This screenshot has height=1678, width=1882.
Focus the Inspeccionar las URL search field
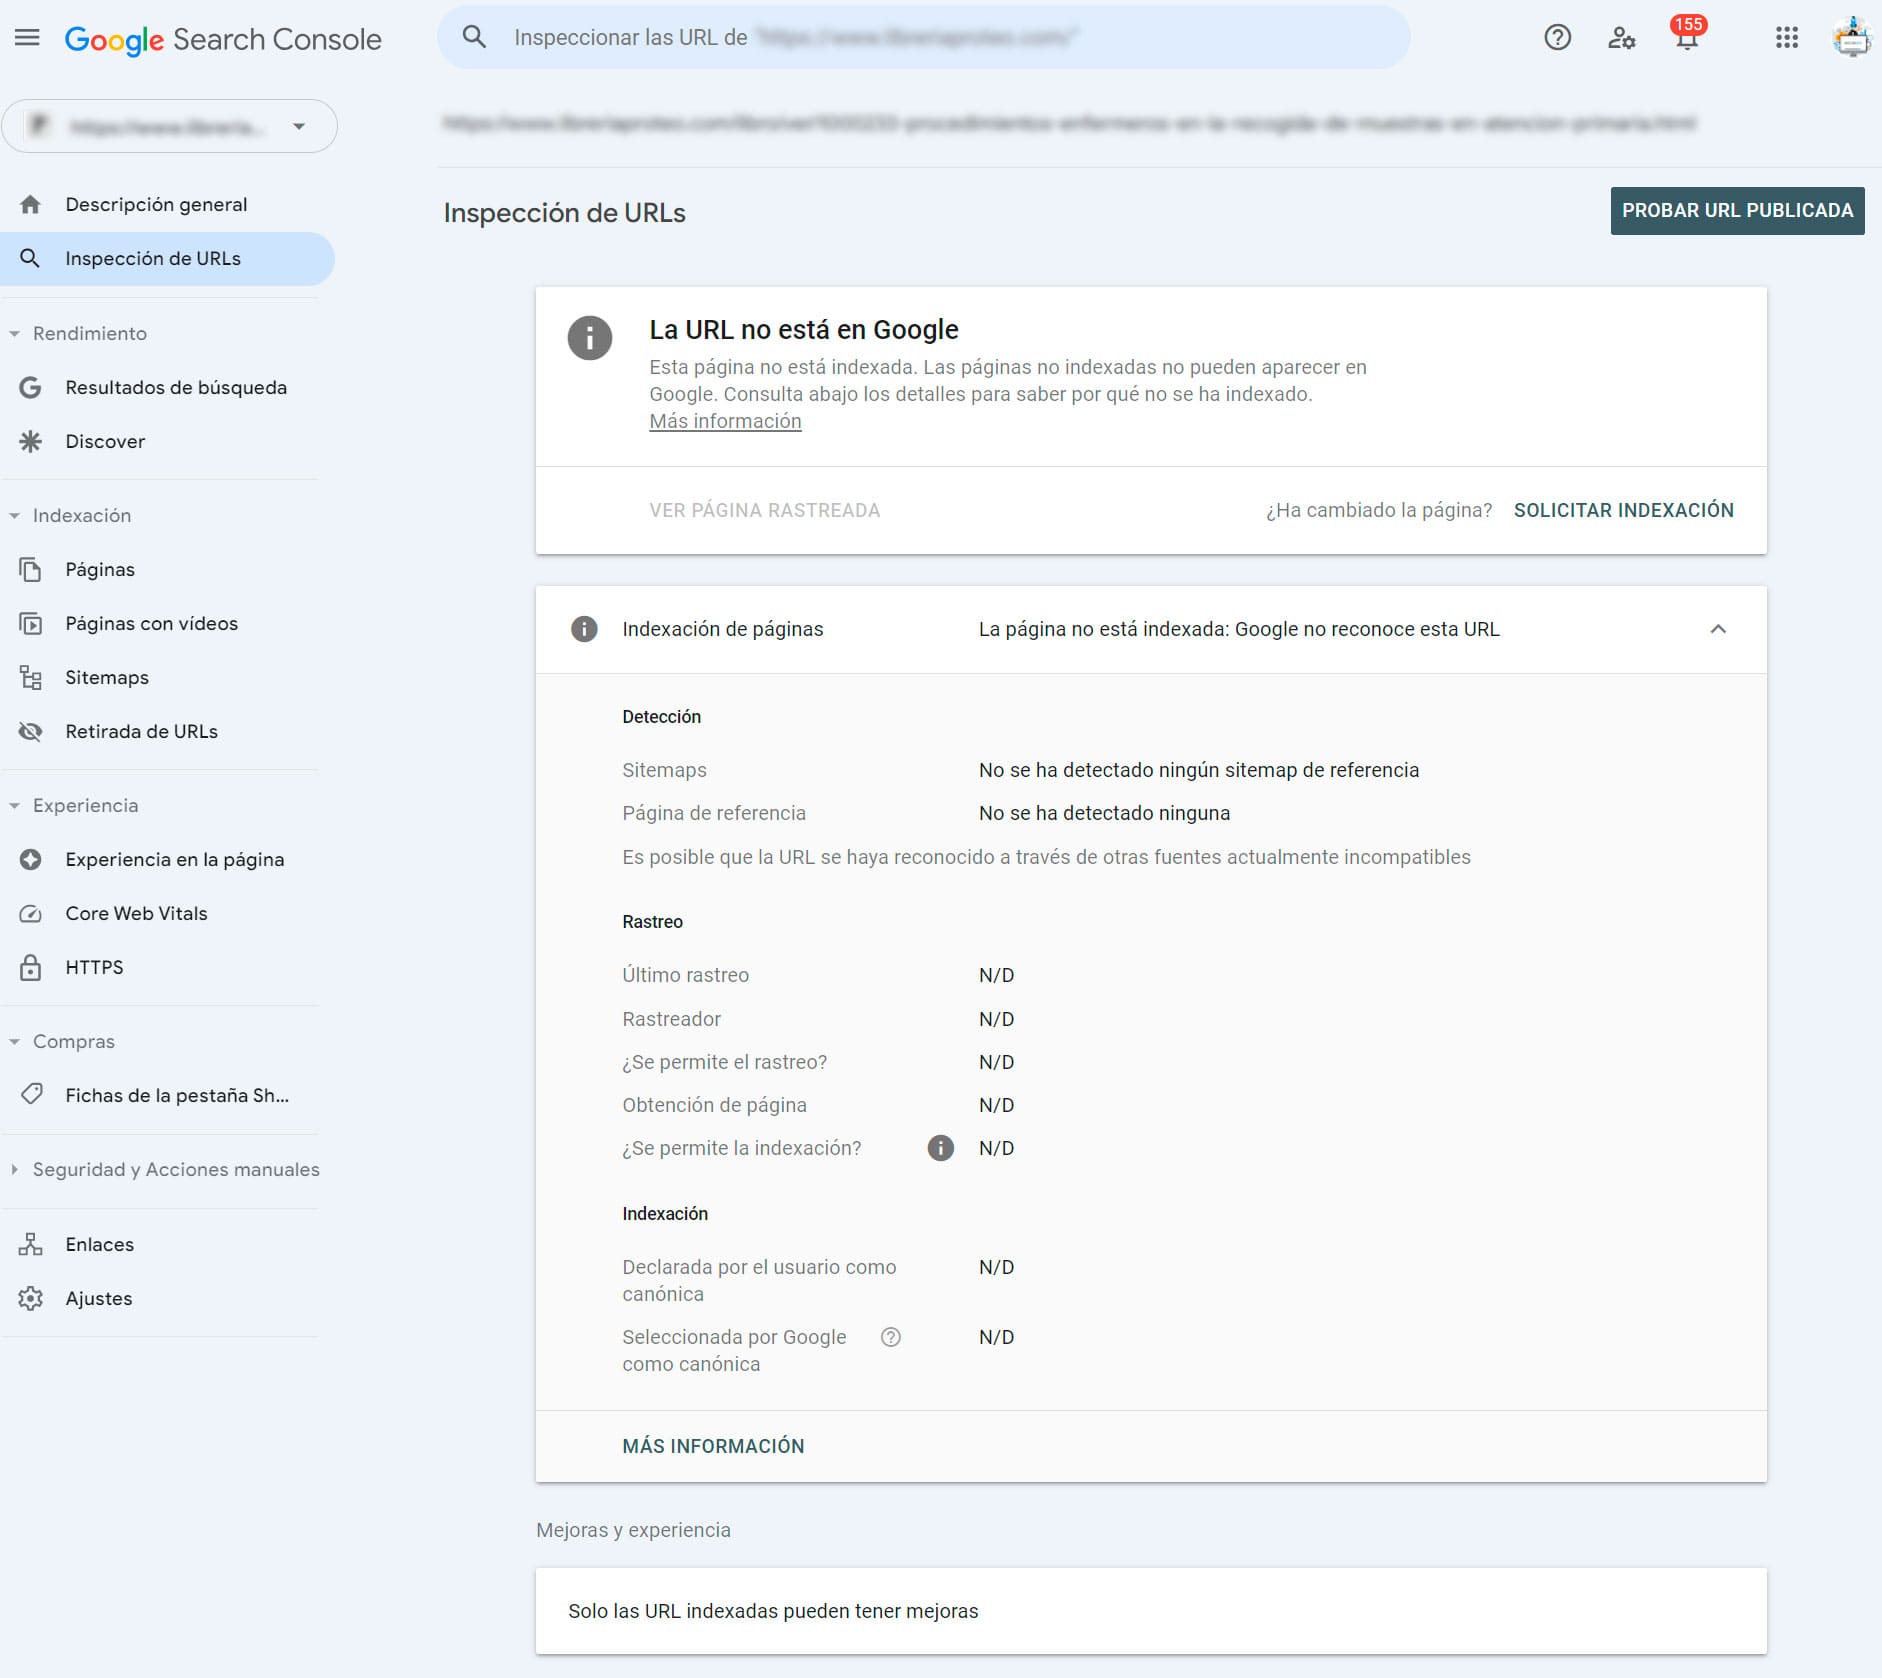[x=924, y=37]
